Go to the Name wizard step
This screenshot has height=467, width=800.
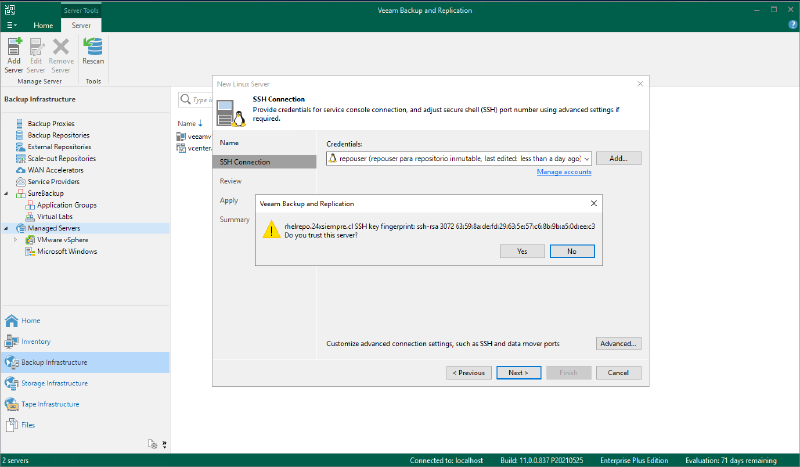[x=229, y=143]
